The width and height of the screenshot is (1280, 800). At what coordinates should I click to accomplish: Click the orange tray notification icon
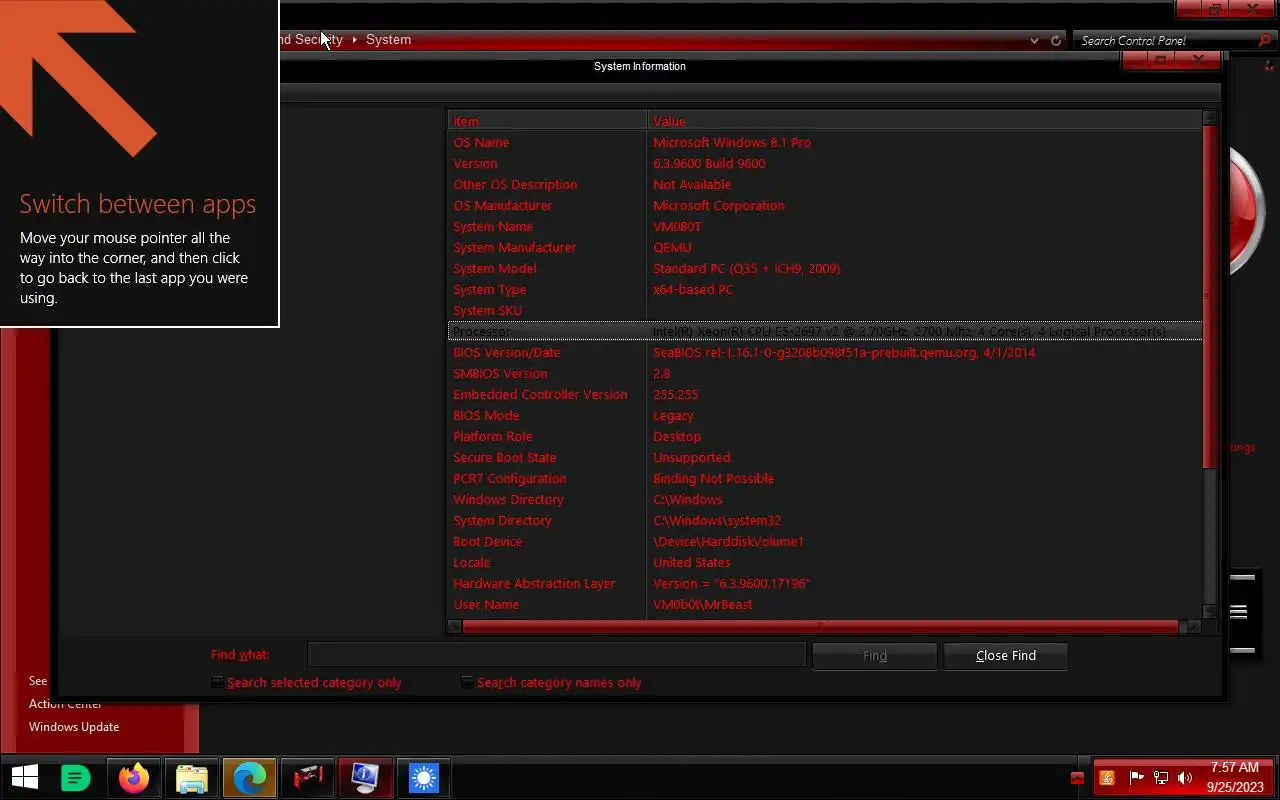point(1107,778)
